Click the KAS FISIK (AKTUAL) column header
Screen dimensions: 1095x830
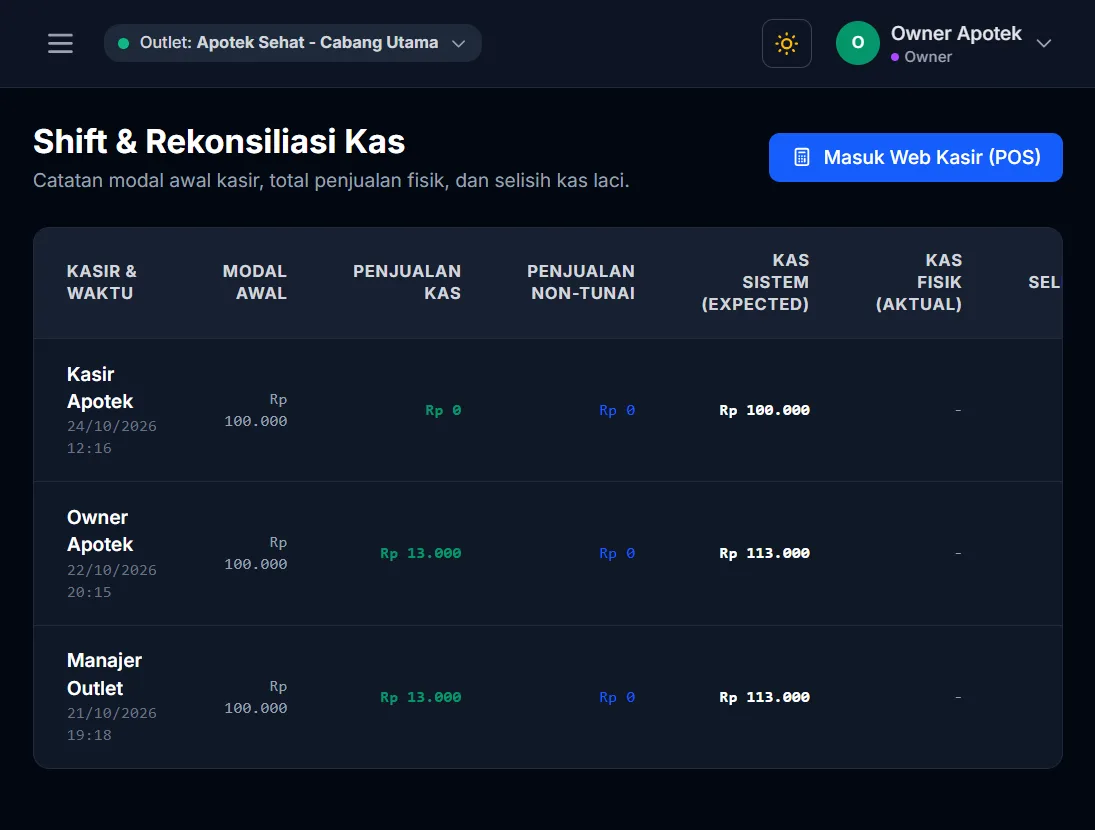pos(918,282)
